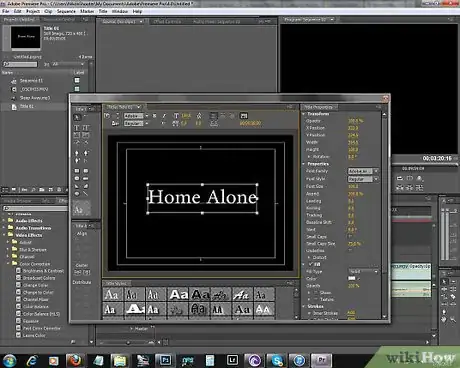Image resolution: width=460 pixels, height=368 pixels.
Task: Select the Path Type tool
Action: point(77,142)
